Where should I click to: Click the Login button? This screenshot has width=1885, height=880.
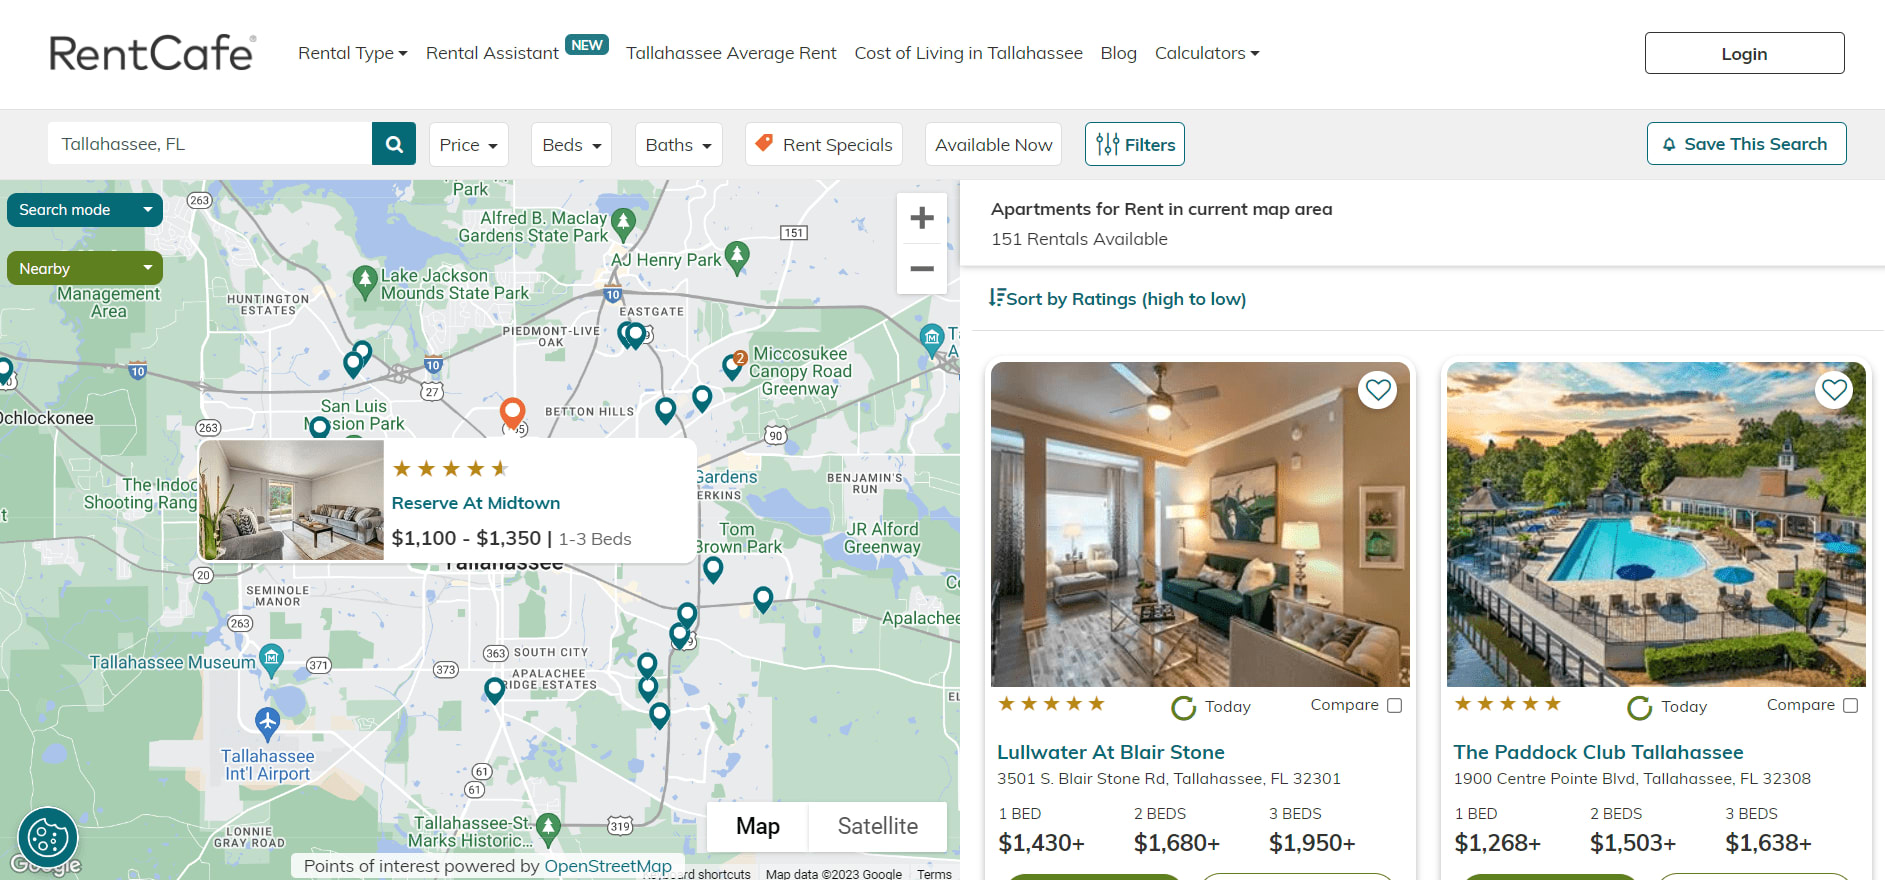point(1744,53)
